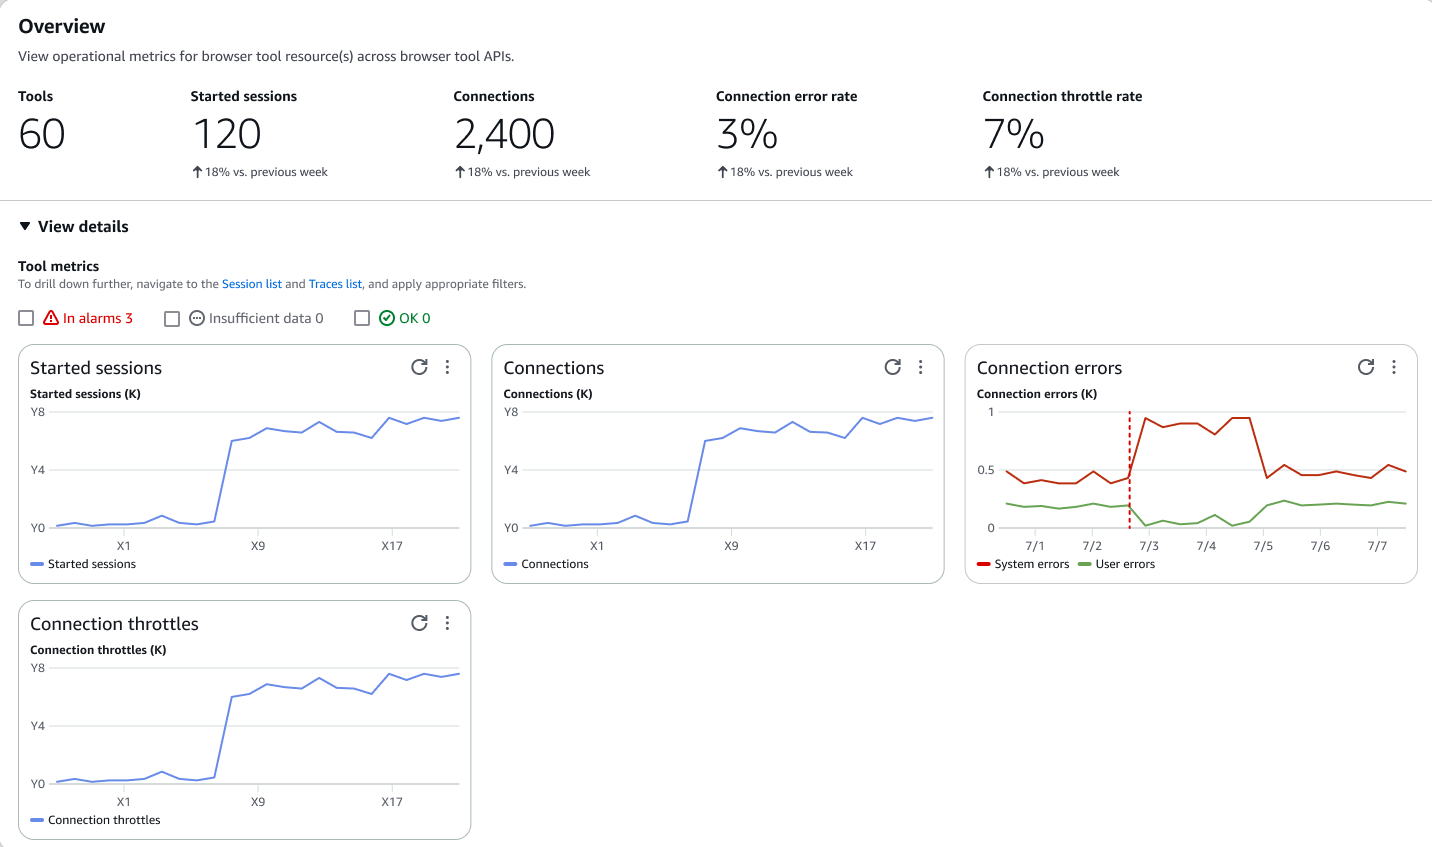Go to the Traces list link
Screen dimensions: 1432x847
coord(335,284)
